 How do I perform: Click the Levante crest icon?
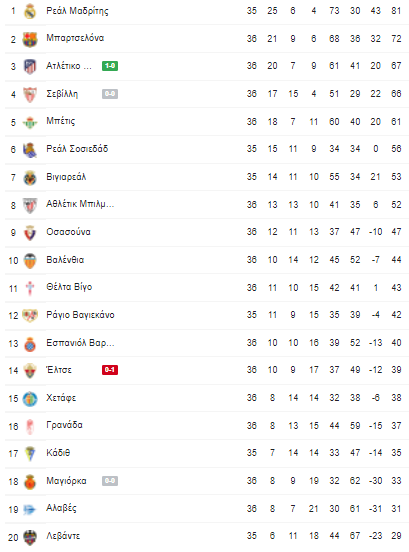click(30, 537)
